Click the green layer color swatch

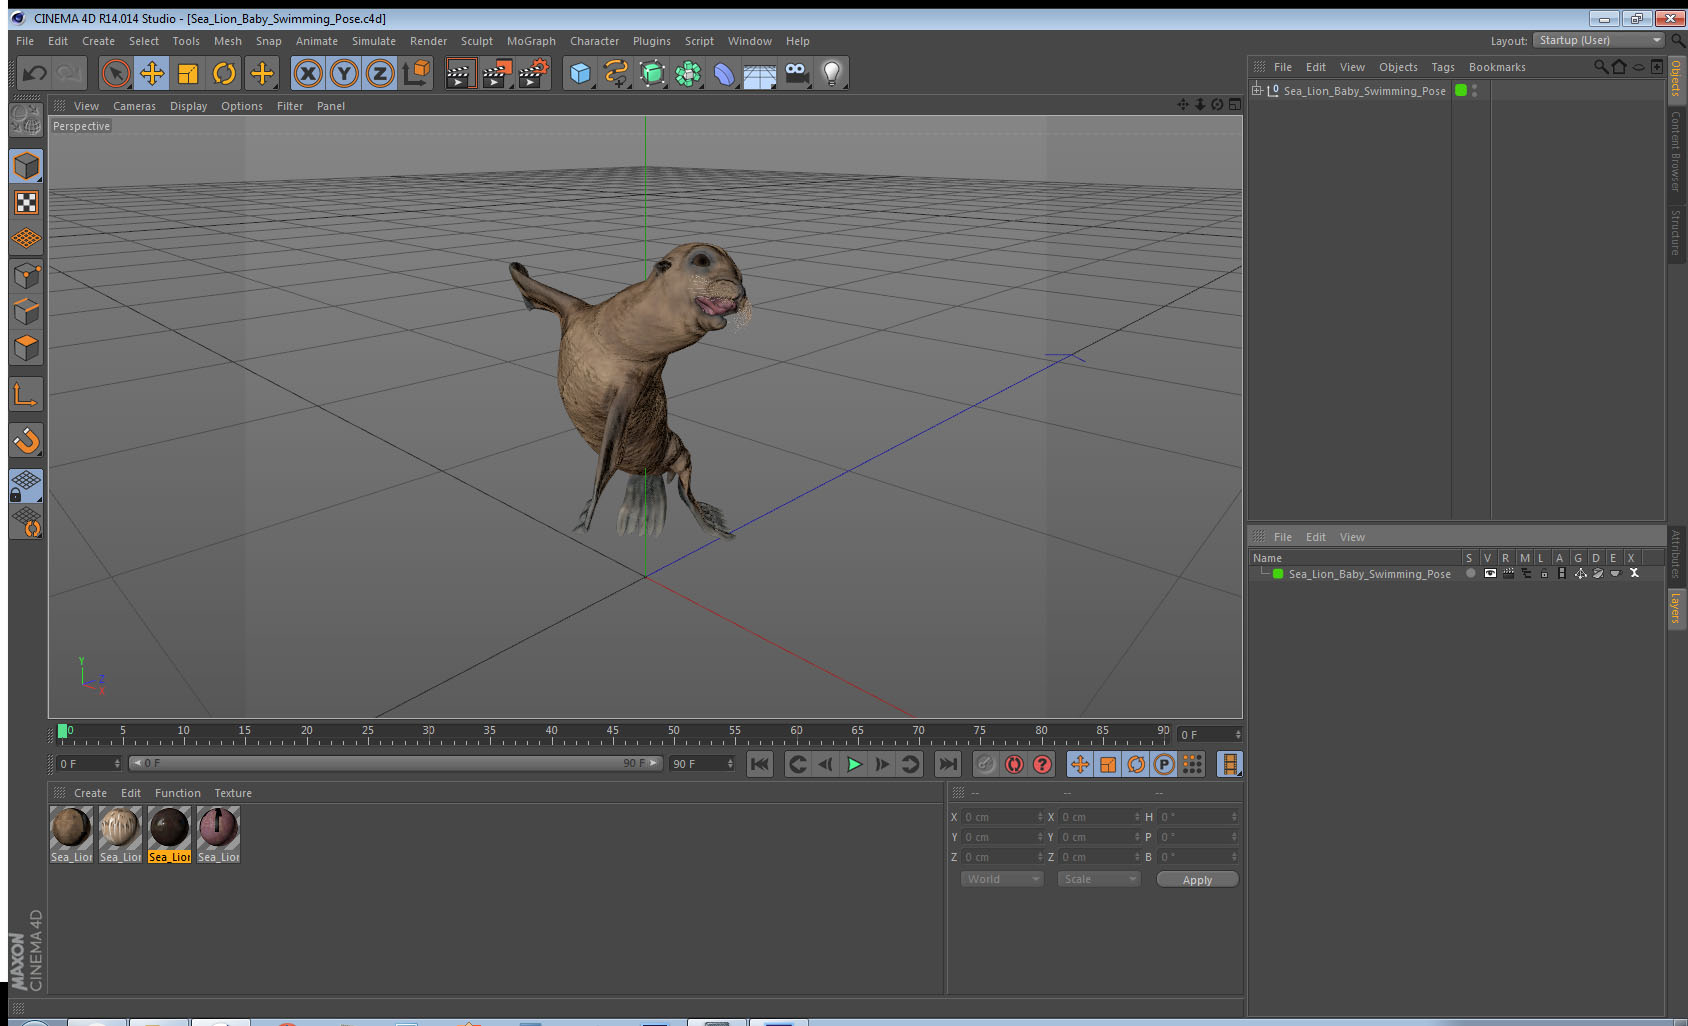pyautogui.click(x=1278, y=574)
